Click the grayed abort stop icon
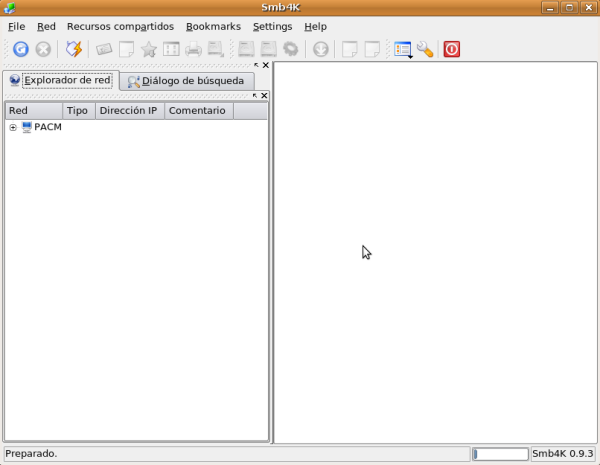Screen dimensions: 600x465 coord(43,49)
